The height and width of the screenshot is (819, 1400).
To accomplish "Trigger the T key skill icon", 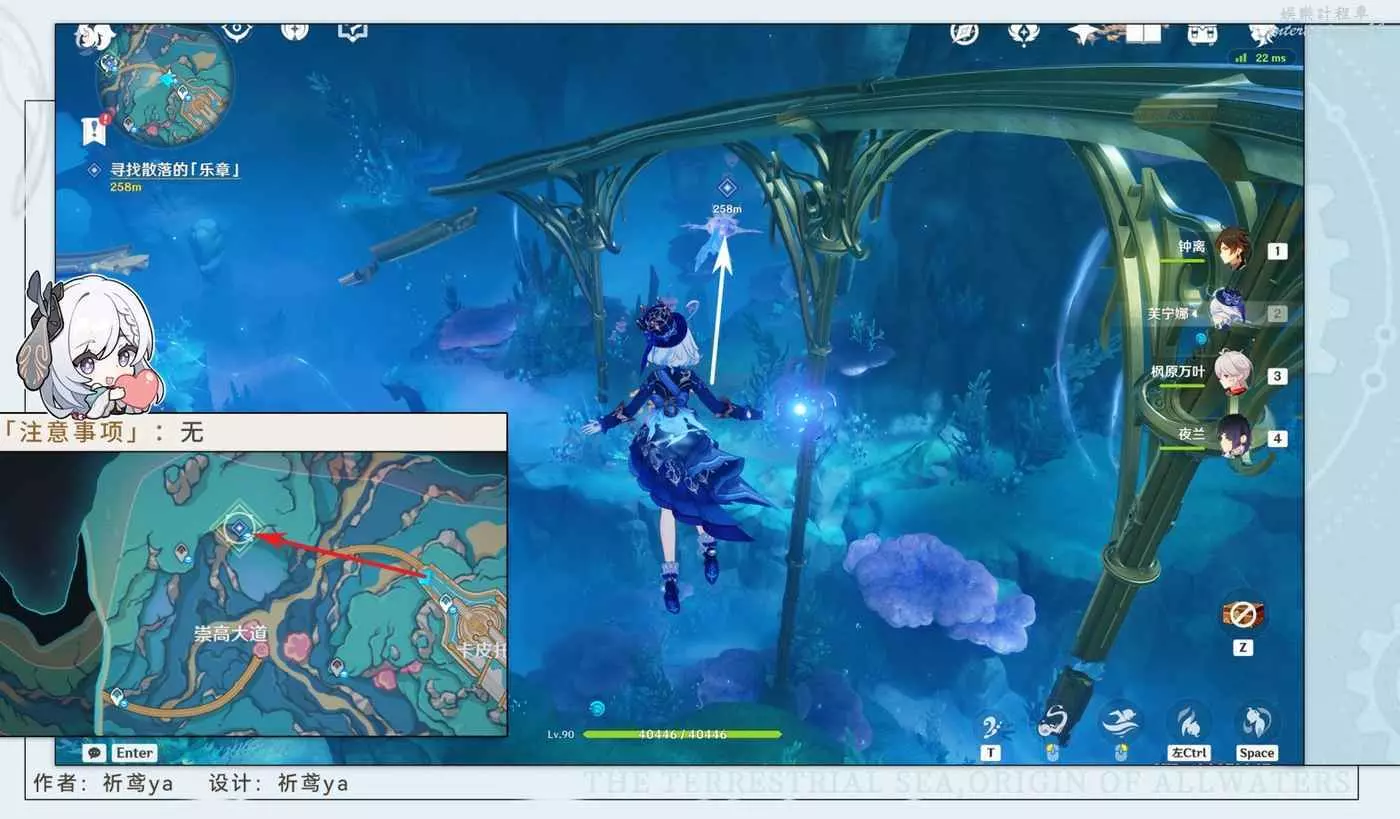I will [991, 724].
